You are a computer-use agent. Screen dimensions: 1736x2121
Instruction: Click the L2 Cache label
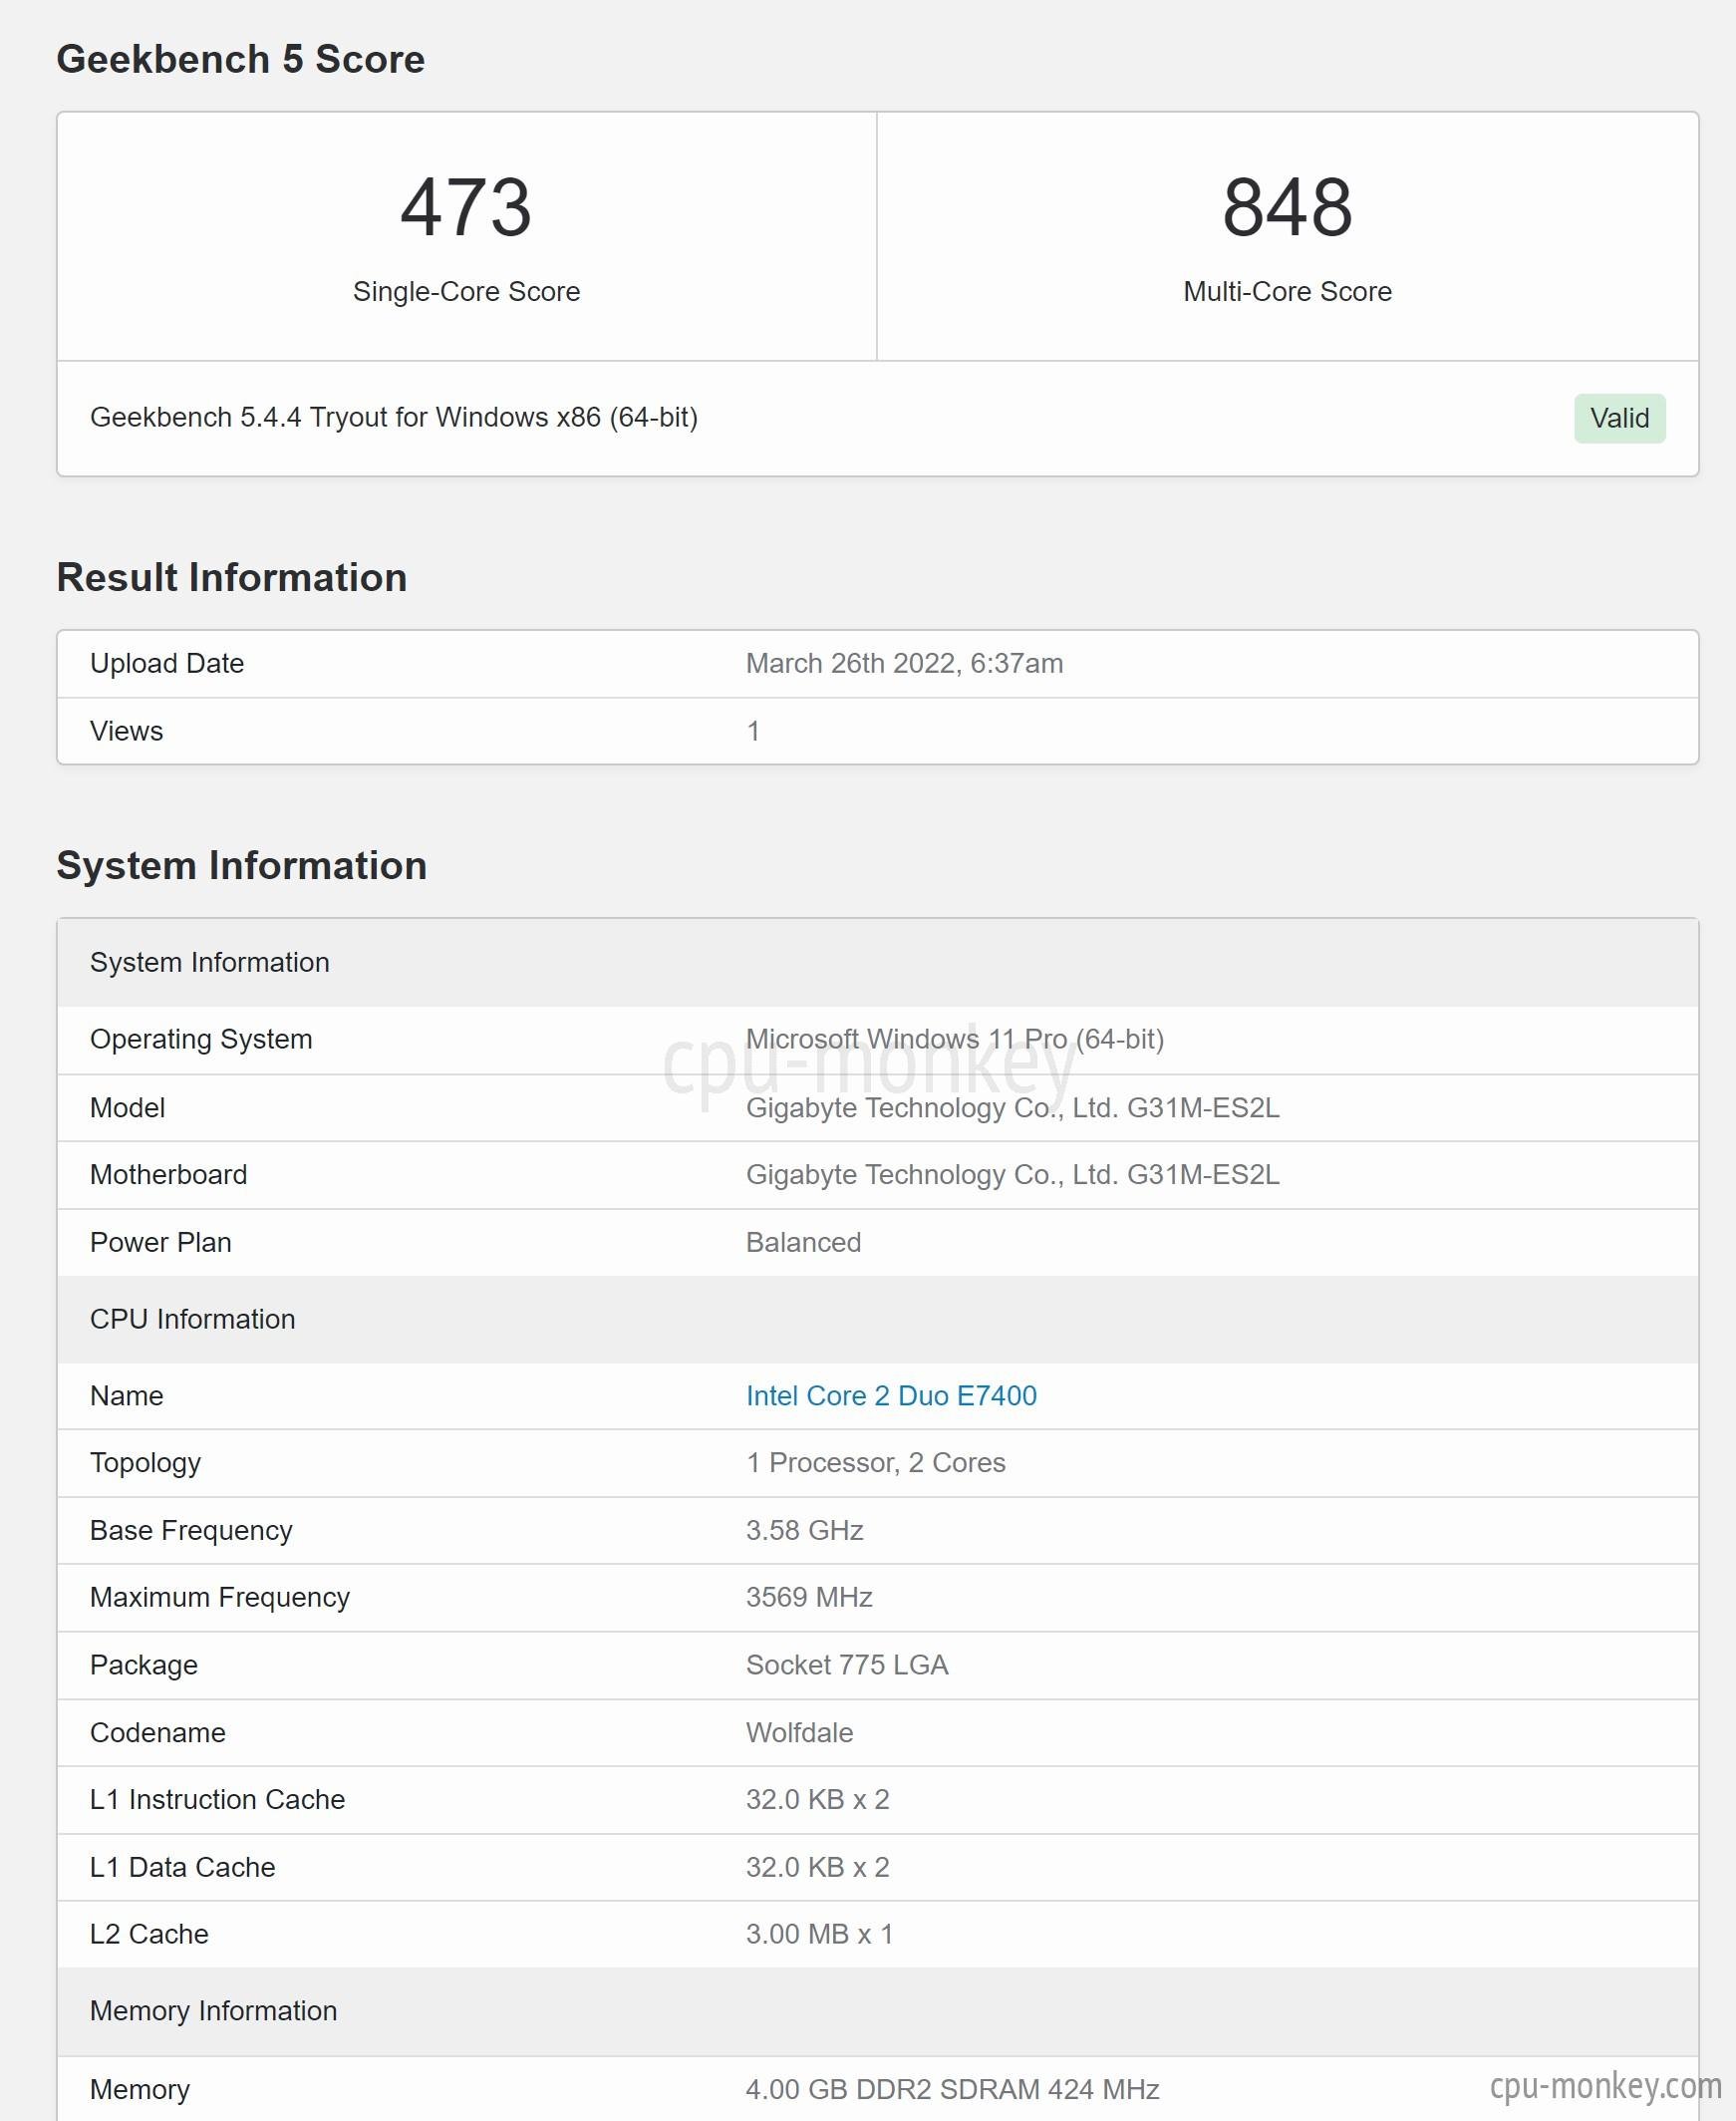coord(149,1934)
